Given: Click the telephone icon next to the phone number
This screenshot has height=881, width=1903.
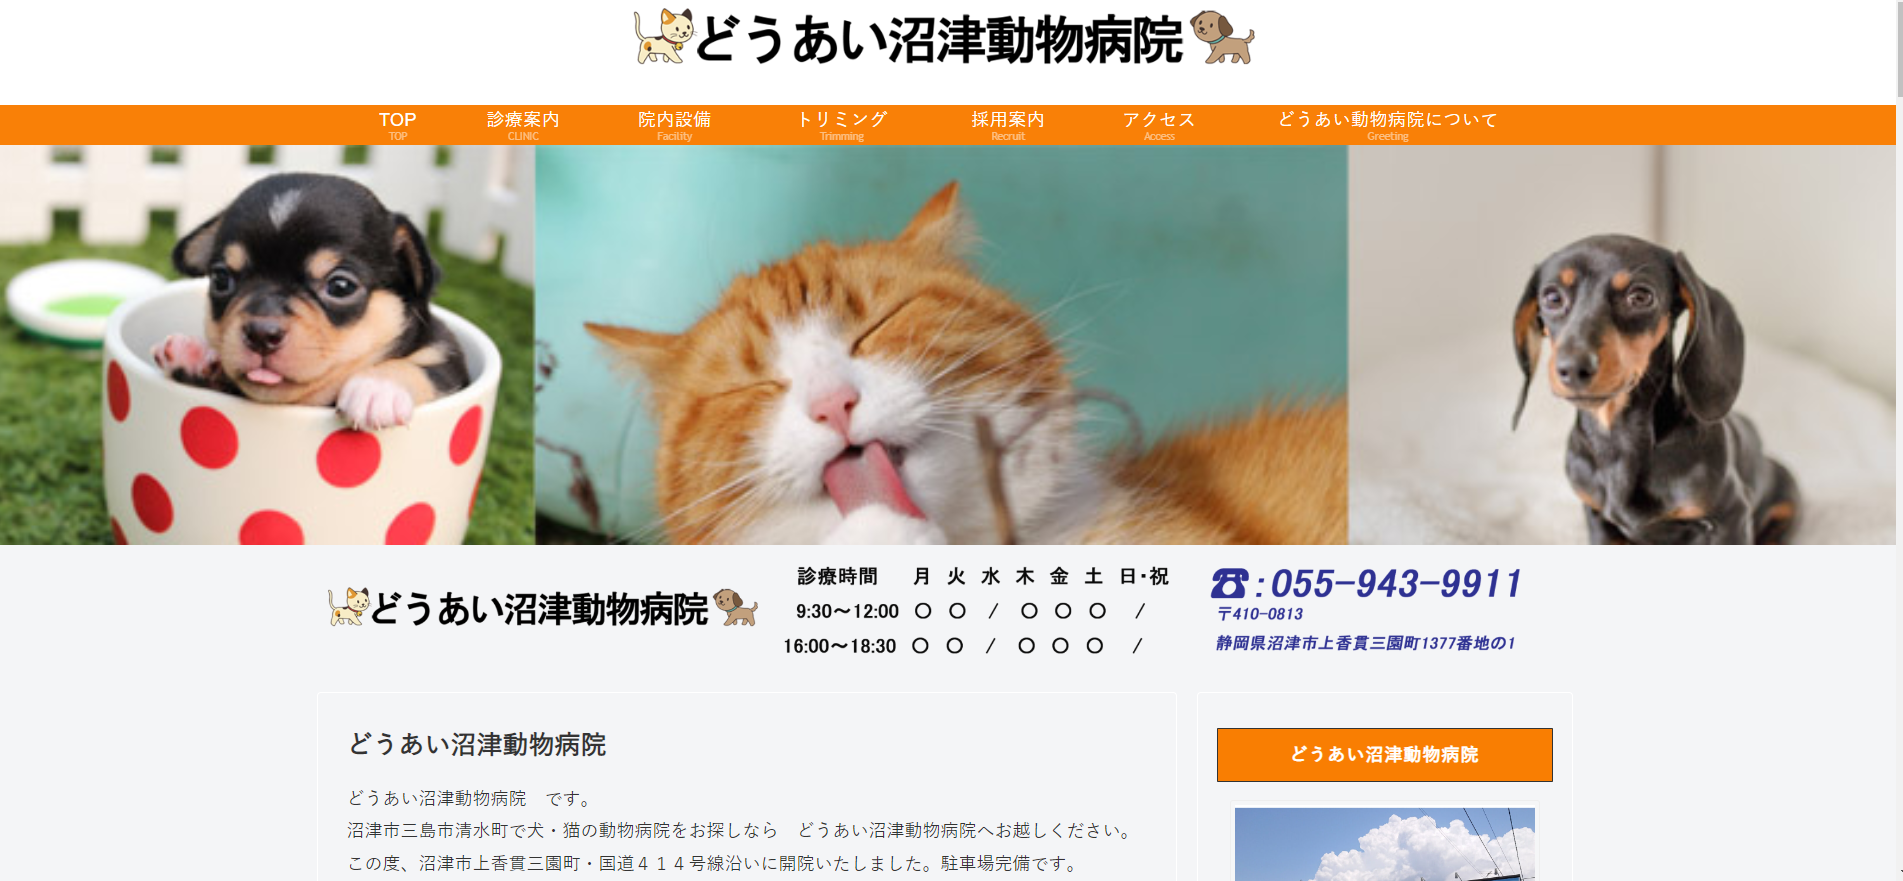Looking at the screenshot, I should pyautogui.click(x=1229, y=583).
